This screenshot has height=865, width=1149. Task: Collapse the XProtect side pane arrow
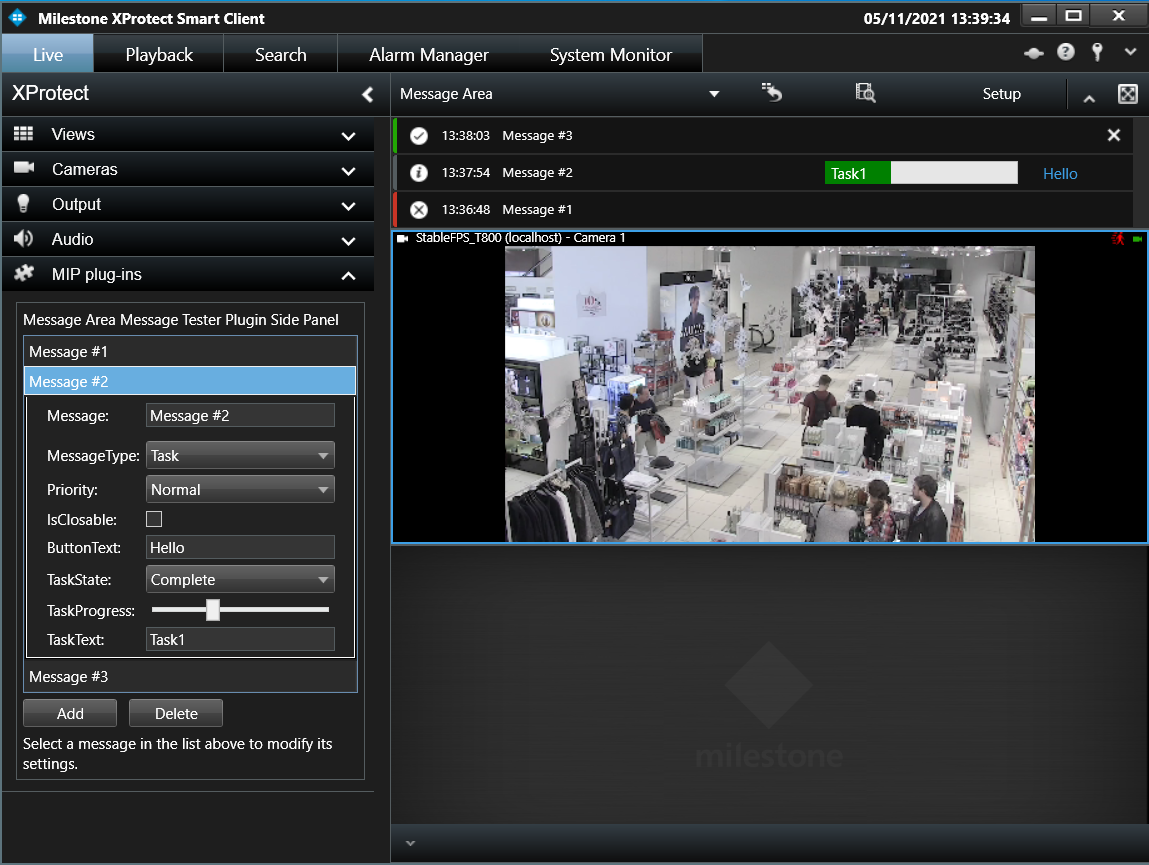tap(368, 94)
